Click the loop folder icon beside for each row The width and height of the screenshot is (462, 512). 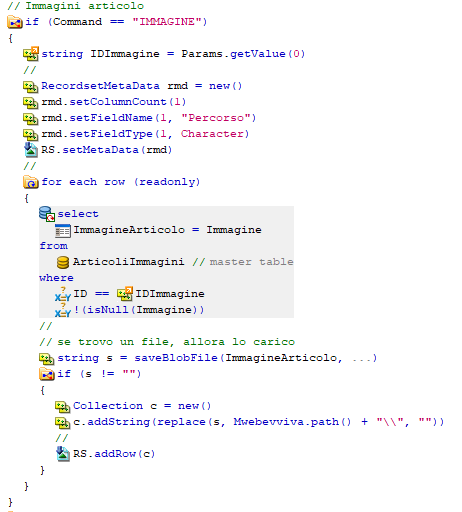point(31,182)
